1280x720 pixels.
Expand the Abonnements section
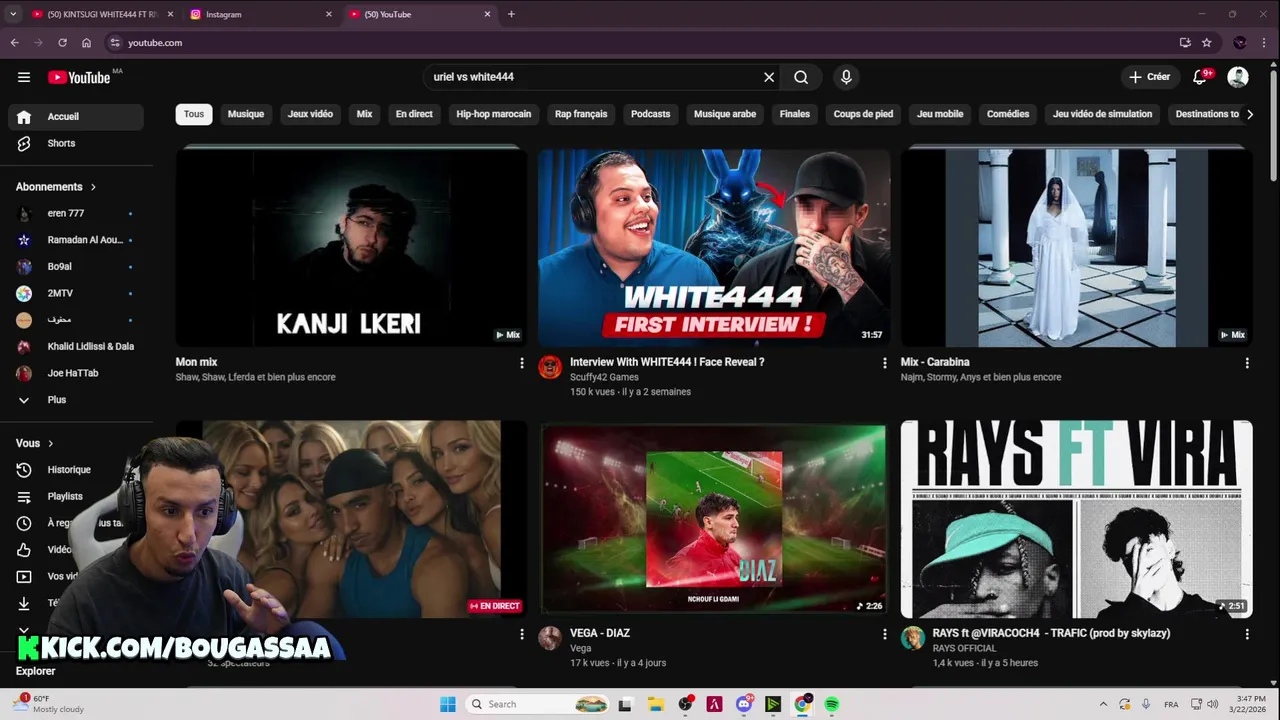(56, 187)
